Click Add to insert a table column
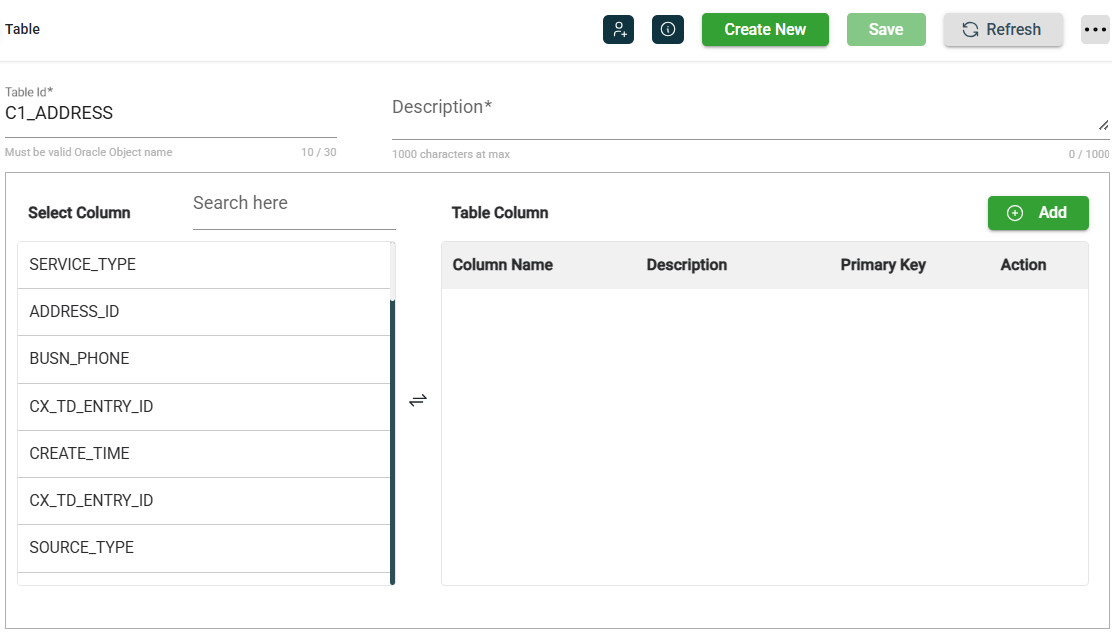Image resolution: width=1112 pixels, height=632 pixels. [1037, 213]
